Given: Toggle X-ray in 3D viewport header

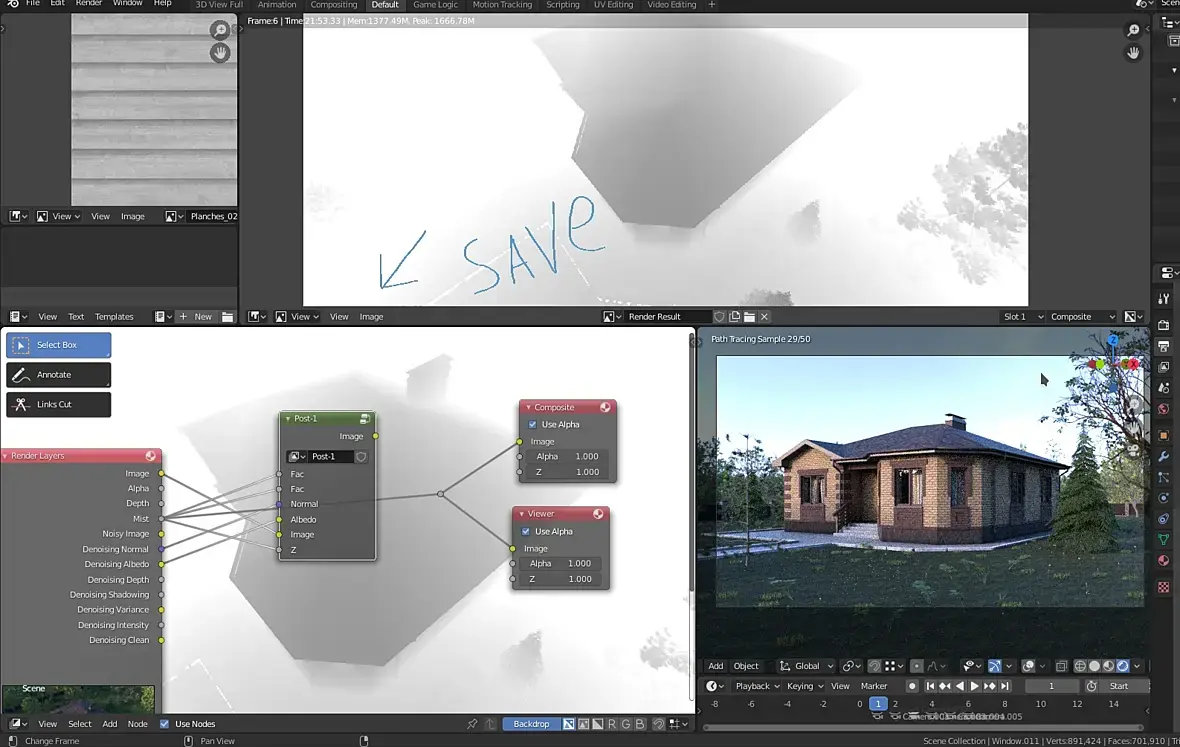Looking at the screenshot, I should [x=1061, y=666].
